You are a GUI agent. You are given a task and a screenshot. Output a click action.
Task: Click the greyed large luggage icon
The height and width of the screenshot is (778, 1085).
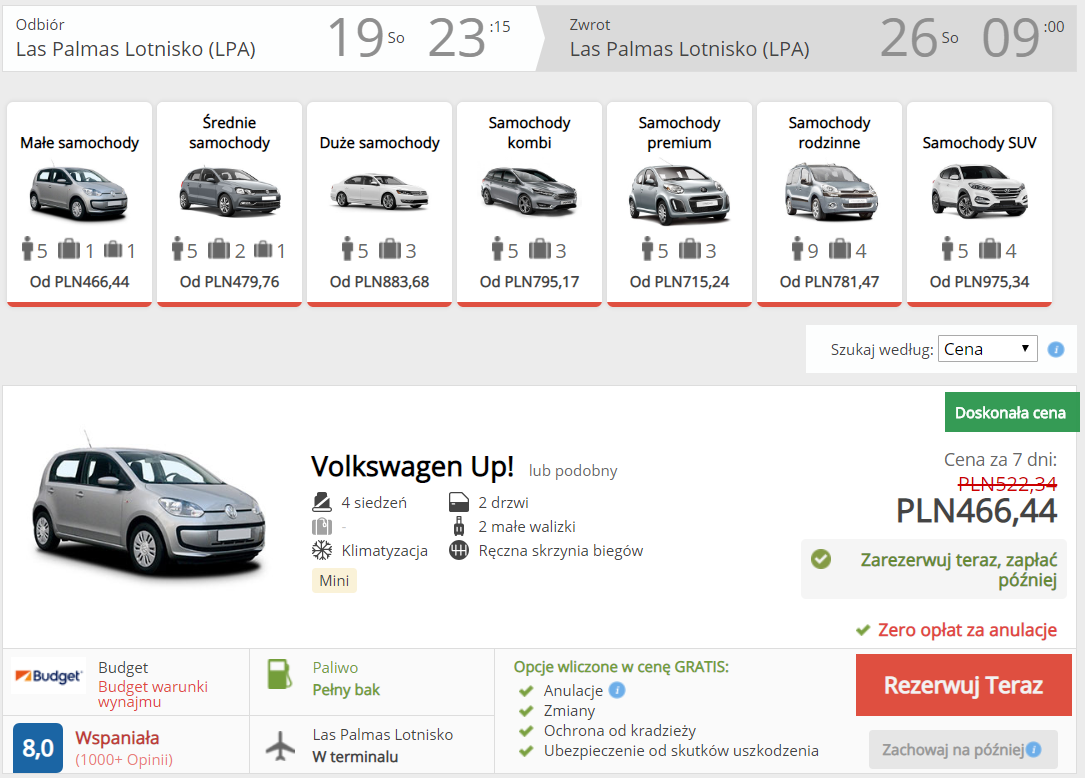(322, 526)
